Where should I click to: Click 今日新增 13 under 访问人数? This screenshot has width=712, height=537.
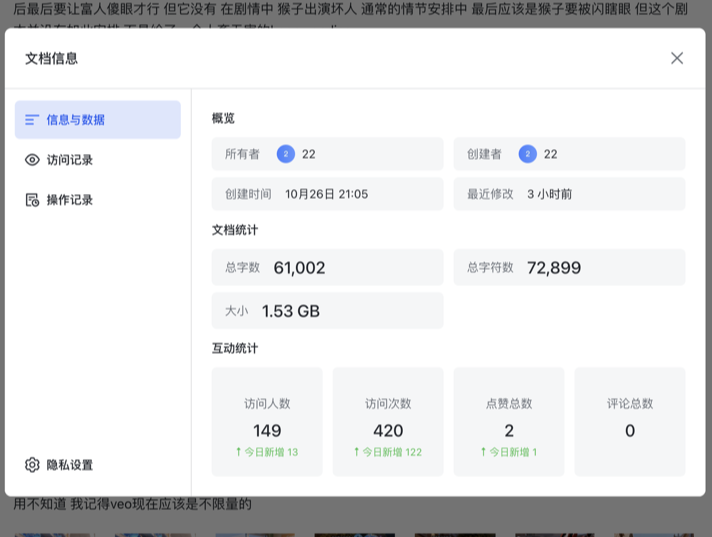point(267,452)
